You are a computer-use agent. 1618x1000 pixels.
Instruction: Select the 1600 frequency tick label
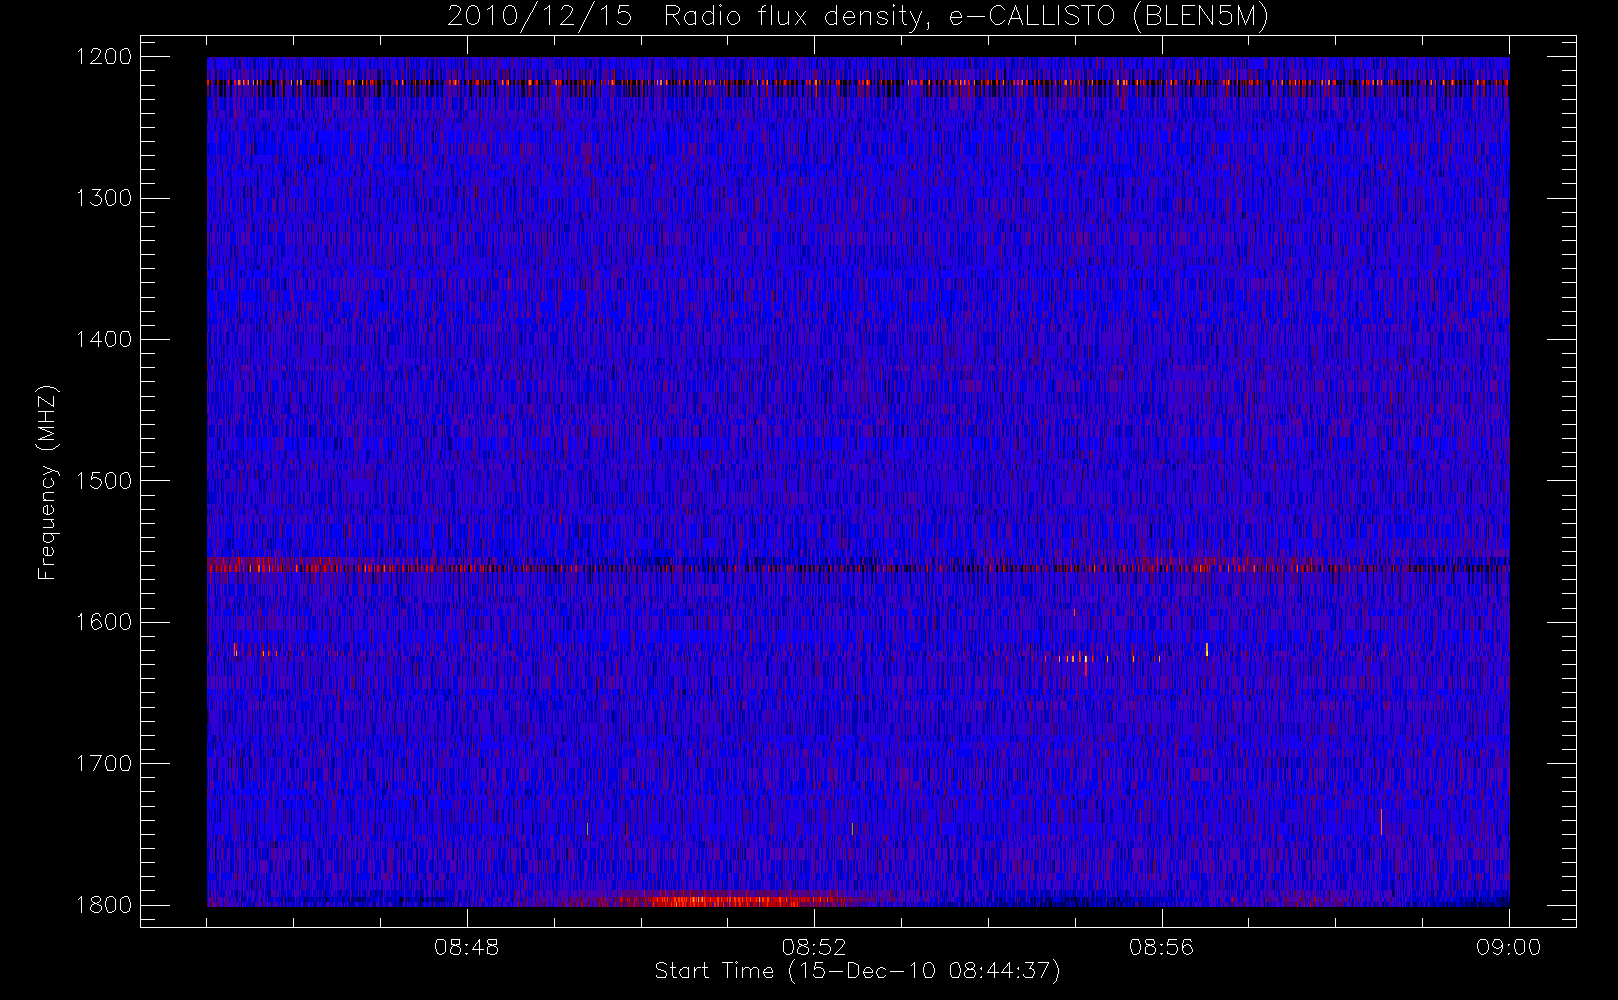coord(104,622)
